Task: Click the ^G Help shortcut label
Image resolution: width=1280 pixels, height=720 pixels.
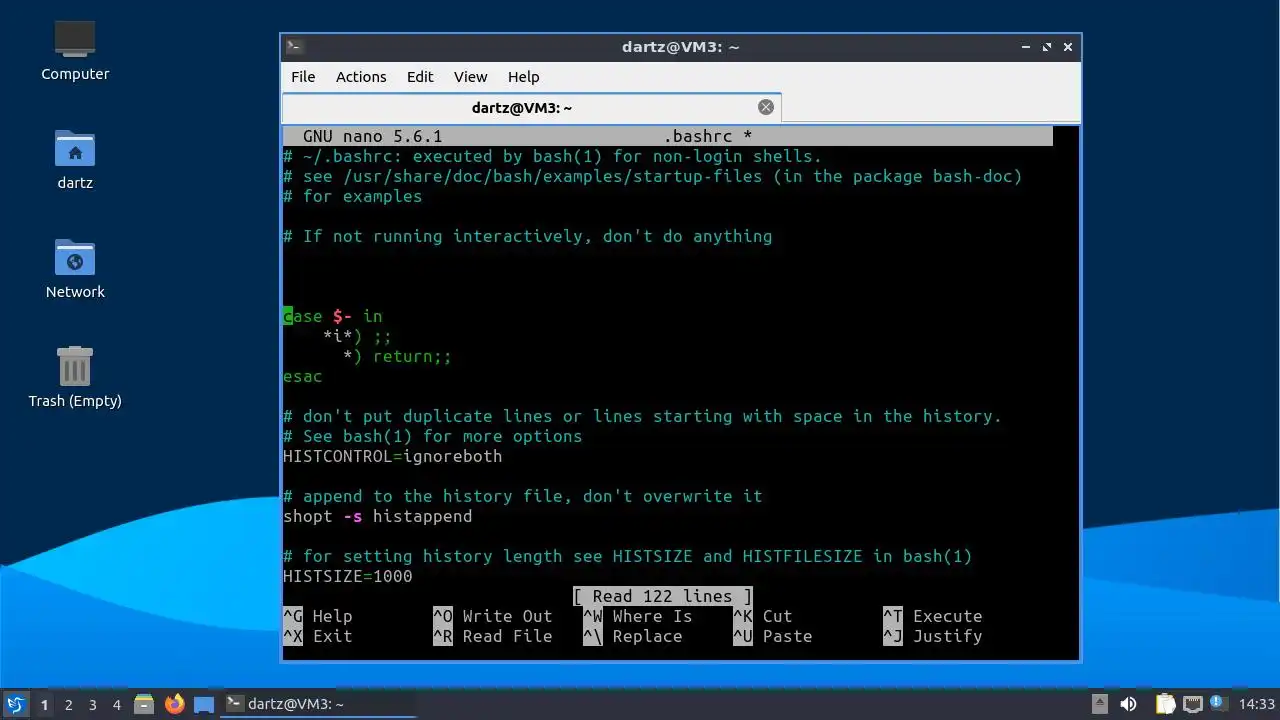Action: click(318, 616)
